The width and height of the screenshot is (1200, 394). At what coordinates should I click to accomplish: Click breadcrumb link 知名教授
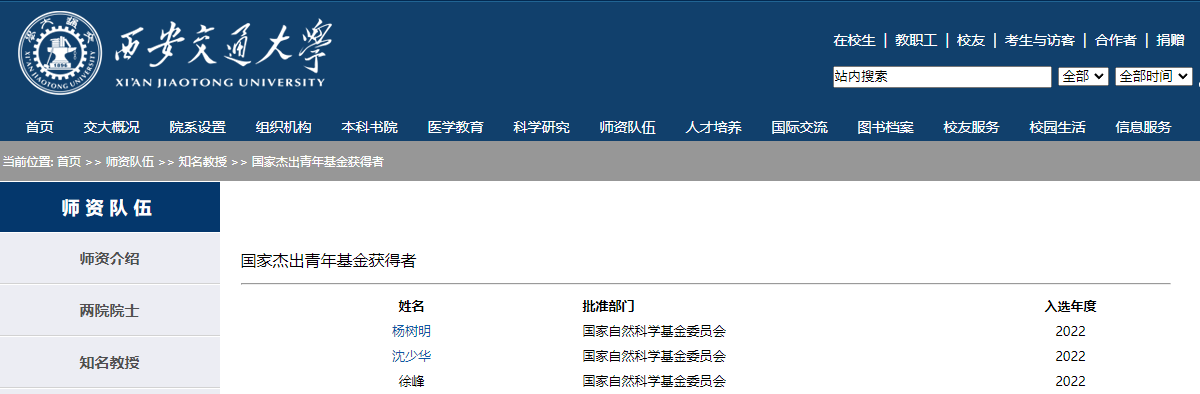203,161
